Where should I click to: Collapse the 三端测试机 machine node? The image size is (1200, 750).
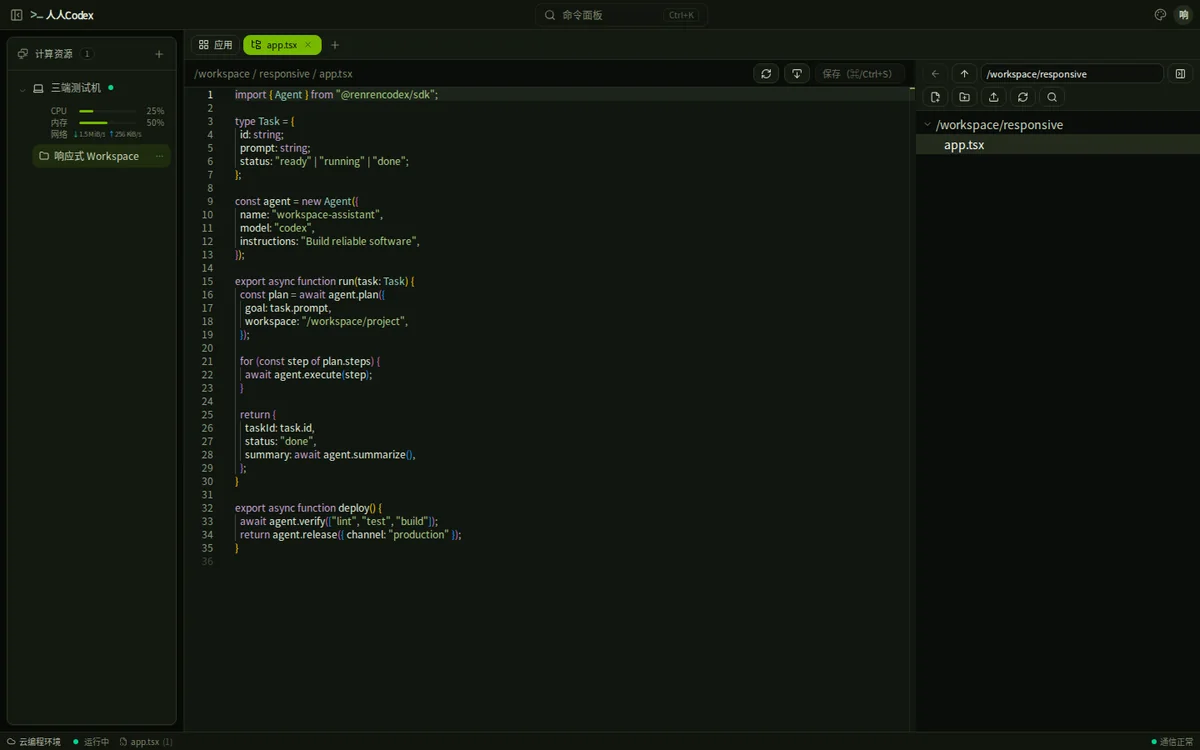pyautogui.click(x=22, y=89)
